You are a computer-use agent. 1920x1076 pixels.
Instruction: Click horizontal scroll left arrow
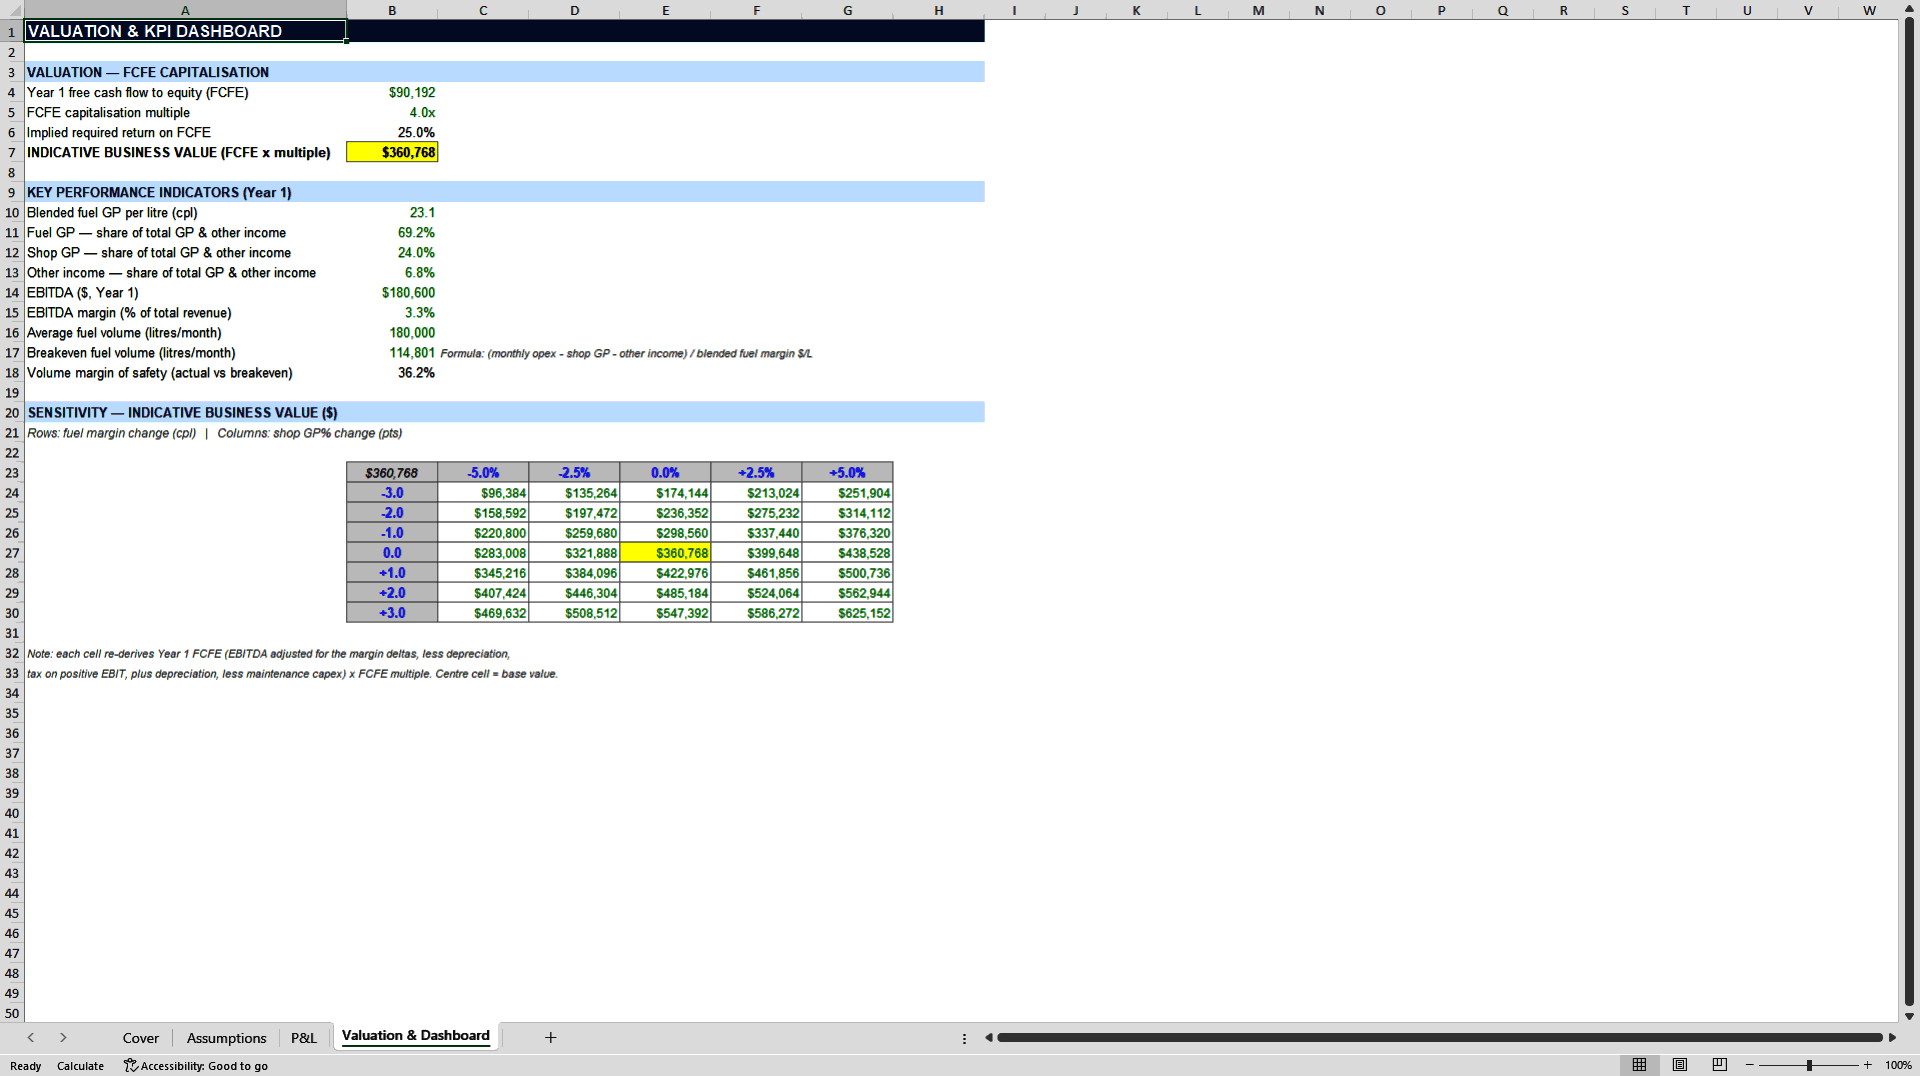point(988,1037)
